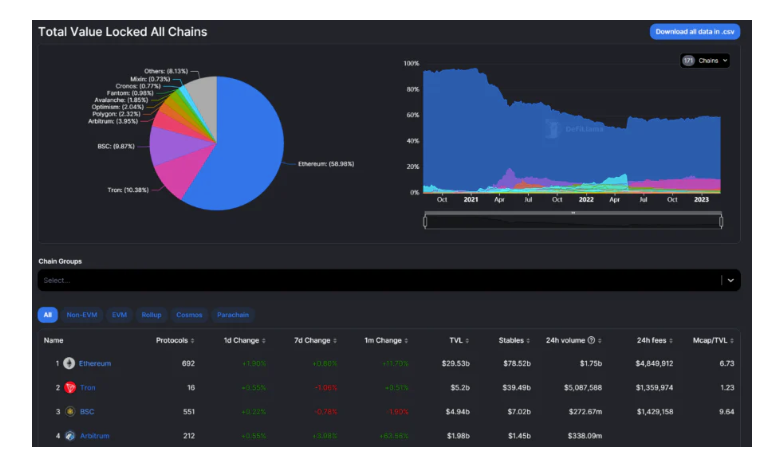Viewport: 779px width, 468px height.
Task: Expand the Chain Groups dropdown arrow
Action: pyautogui.click(x=731, y=280)
